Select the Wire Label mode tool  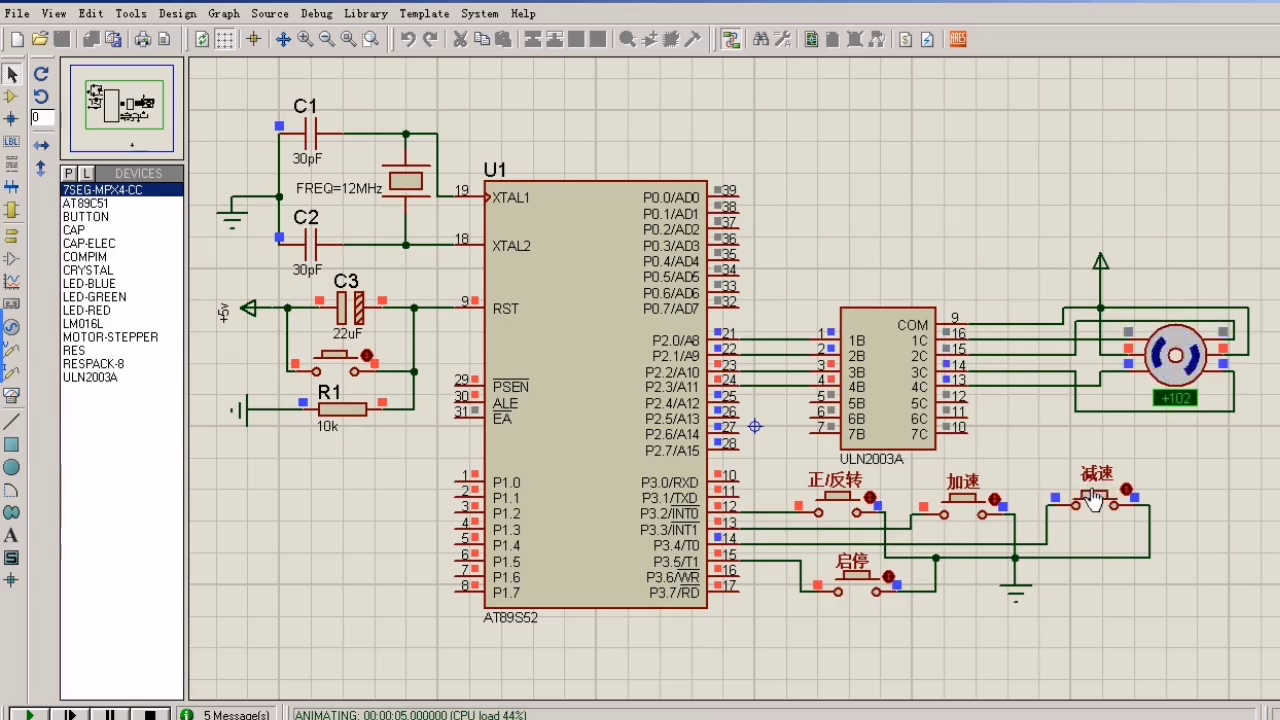12,142
